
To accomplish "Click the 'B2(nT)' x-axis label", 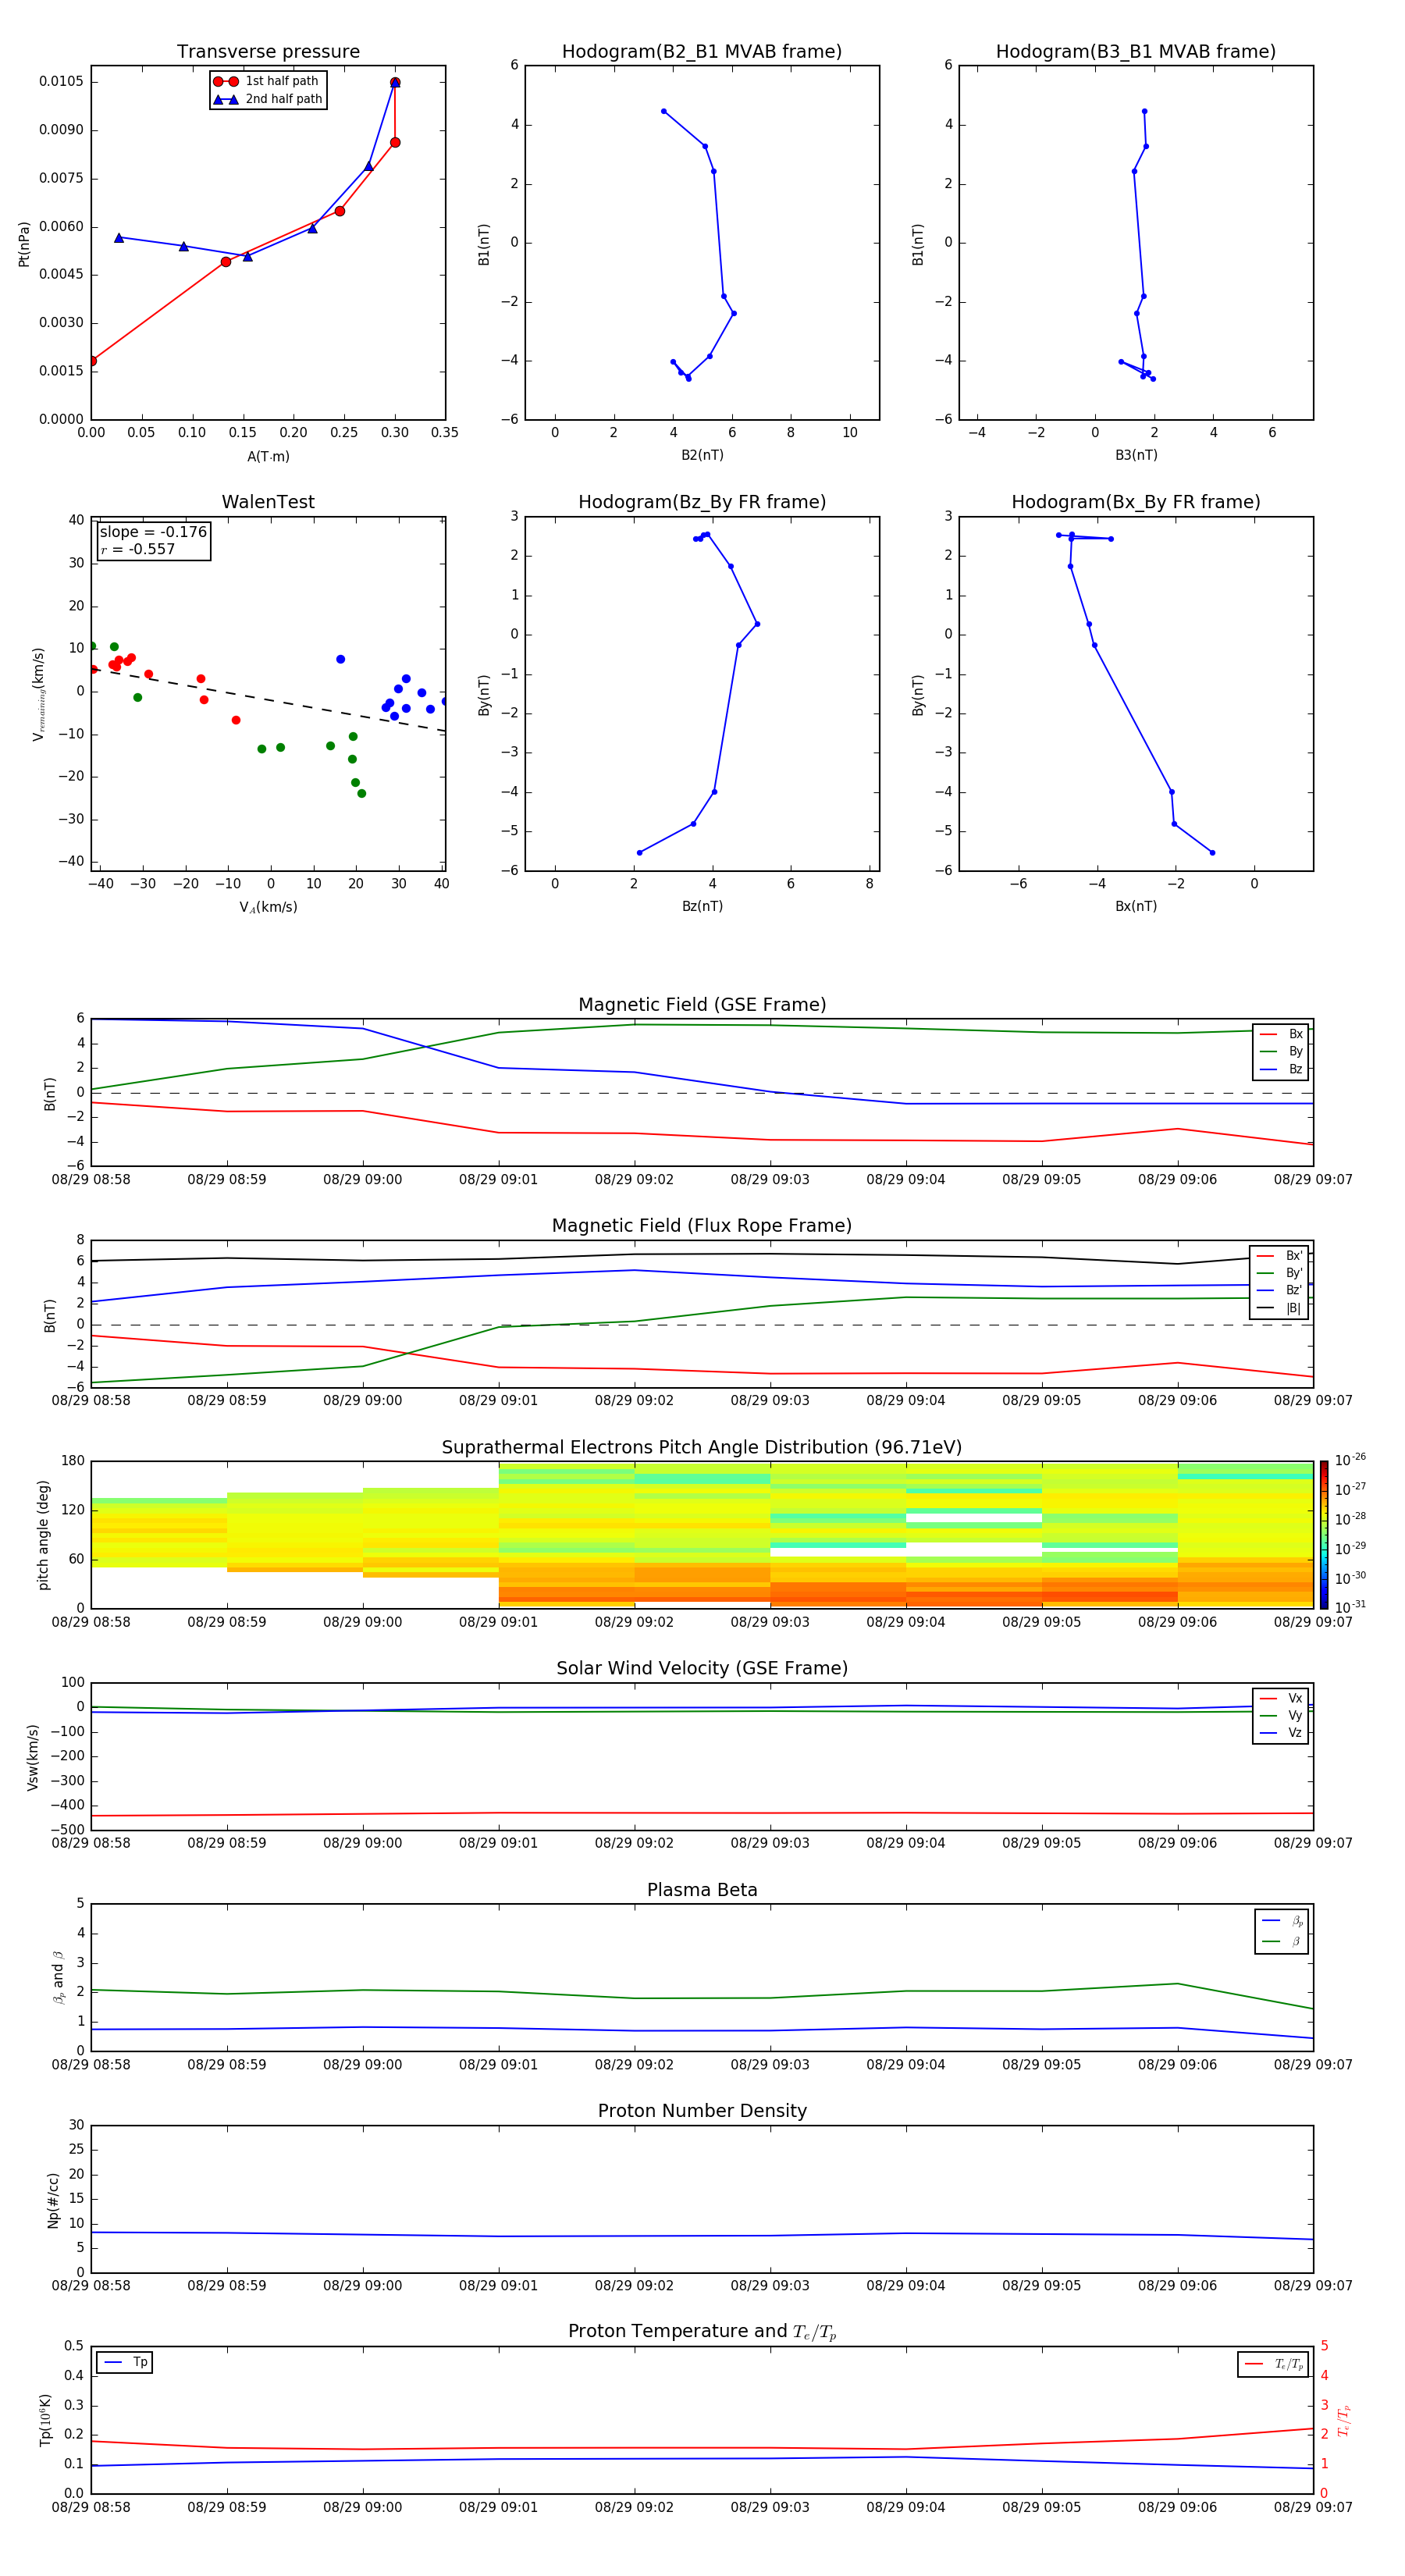I will (x=702, y=455).
